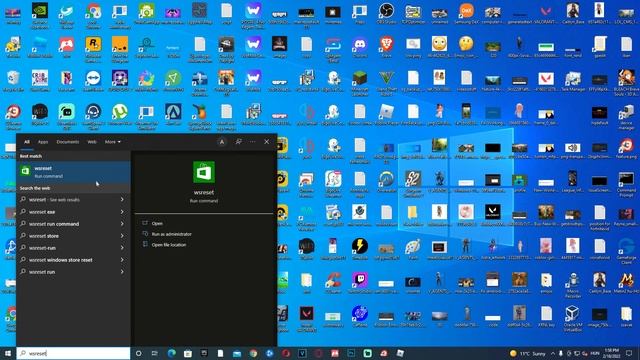Select the 'wsreset-run' web suggestion
Image resolution: width=640 pixels, height=360 pixels.
pyautogui.click(x=73, y=248)
